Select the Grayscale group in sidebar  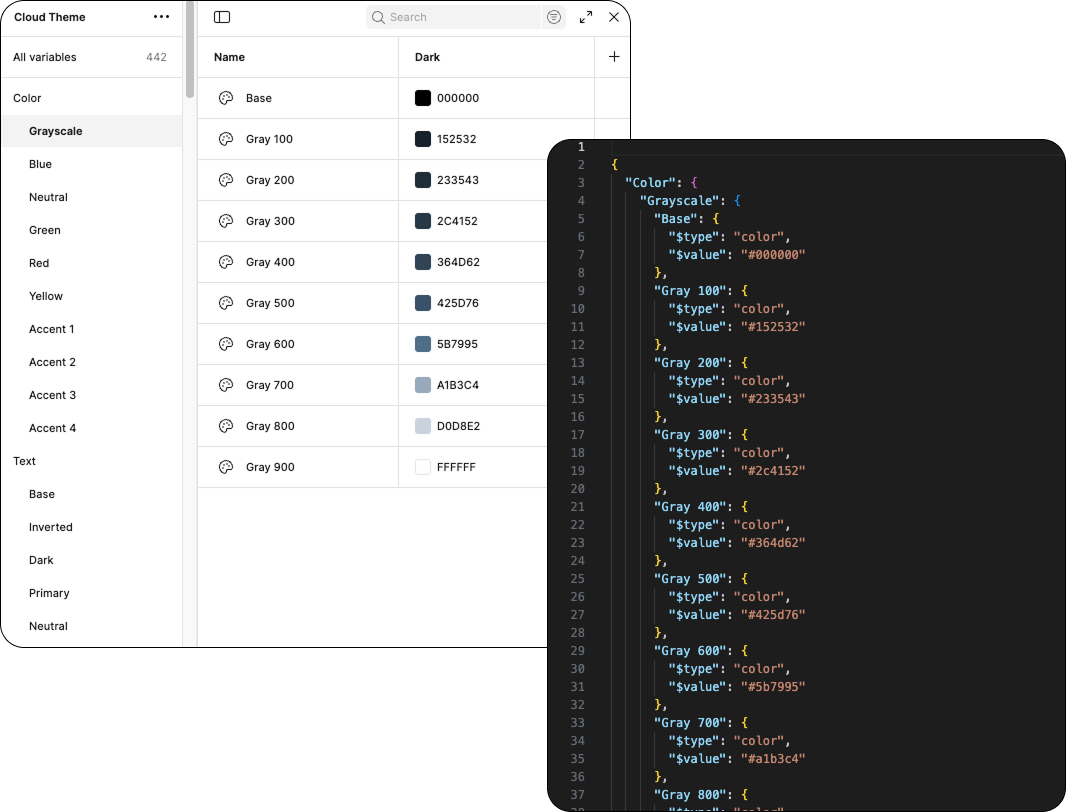tap(56, 131)
